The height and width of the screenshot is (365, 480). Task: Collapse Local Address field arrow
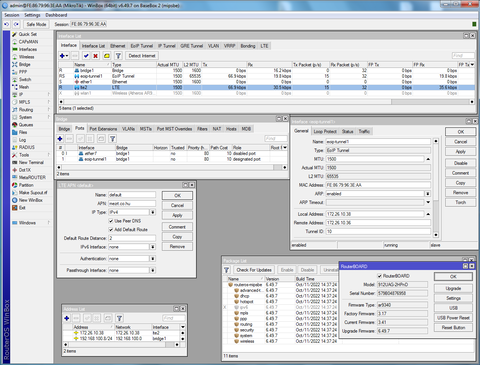428,214
